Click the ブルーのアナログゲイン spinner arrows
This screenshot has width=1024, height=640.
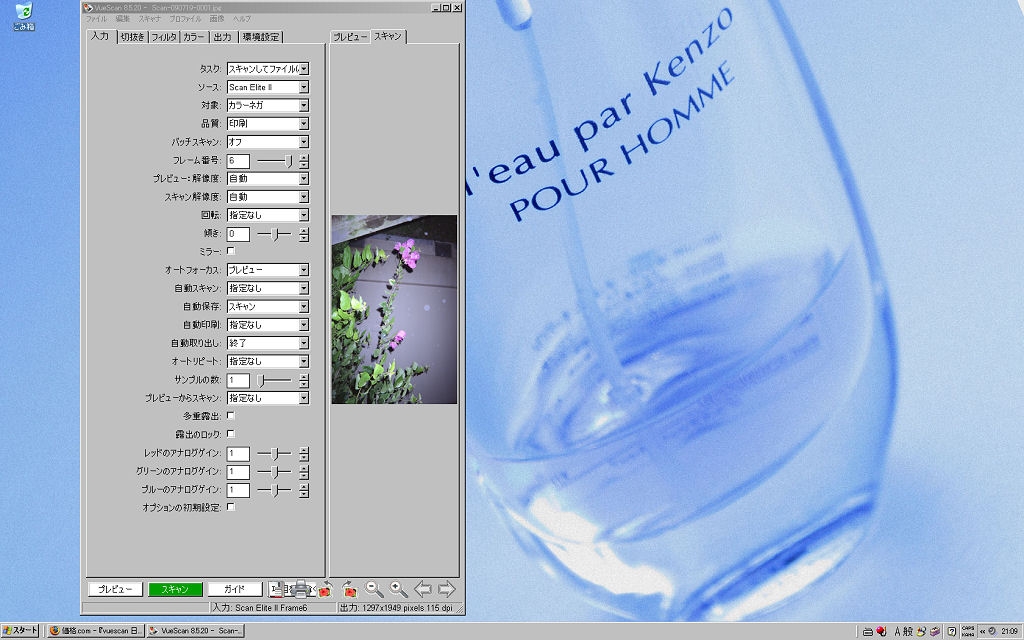click(x=304, y=490)
